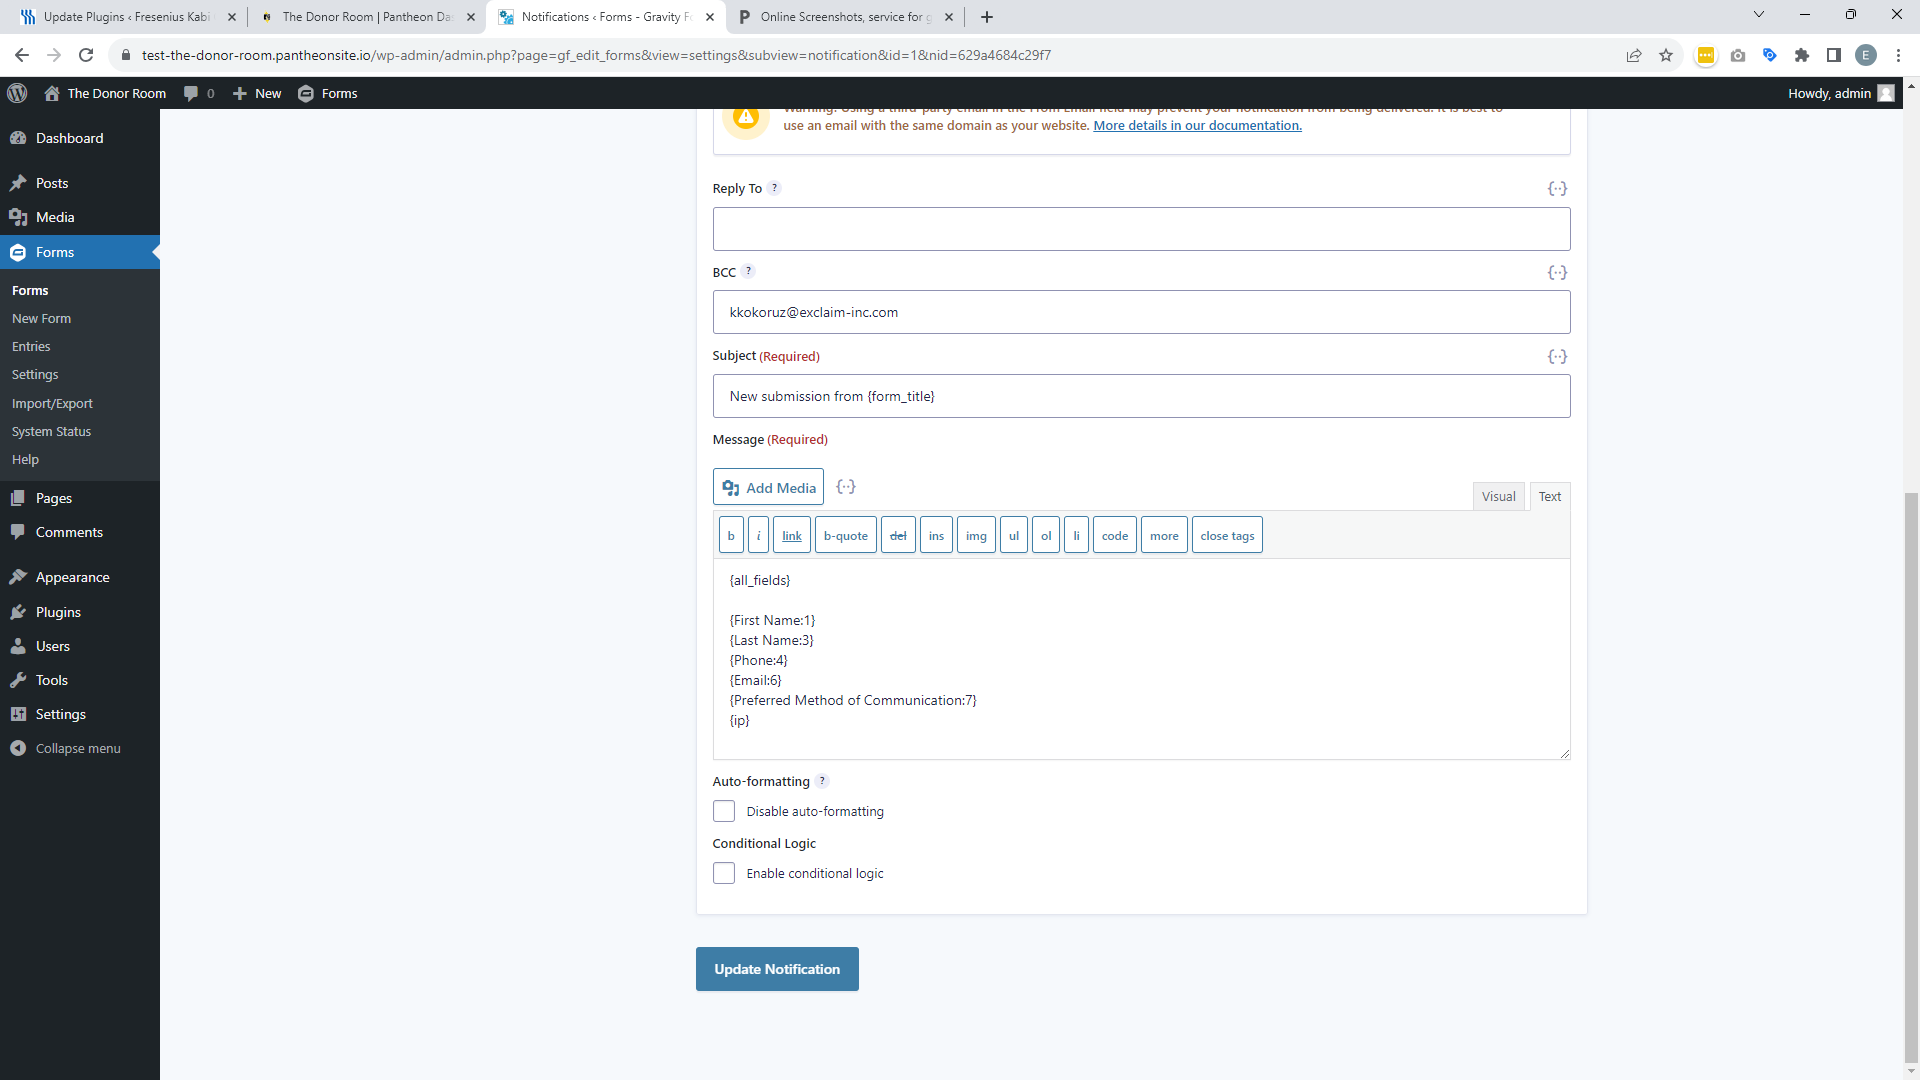Insert code tag with code button
The image size is (1920, 1080).
click(1115, 535)
